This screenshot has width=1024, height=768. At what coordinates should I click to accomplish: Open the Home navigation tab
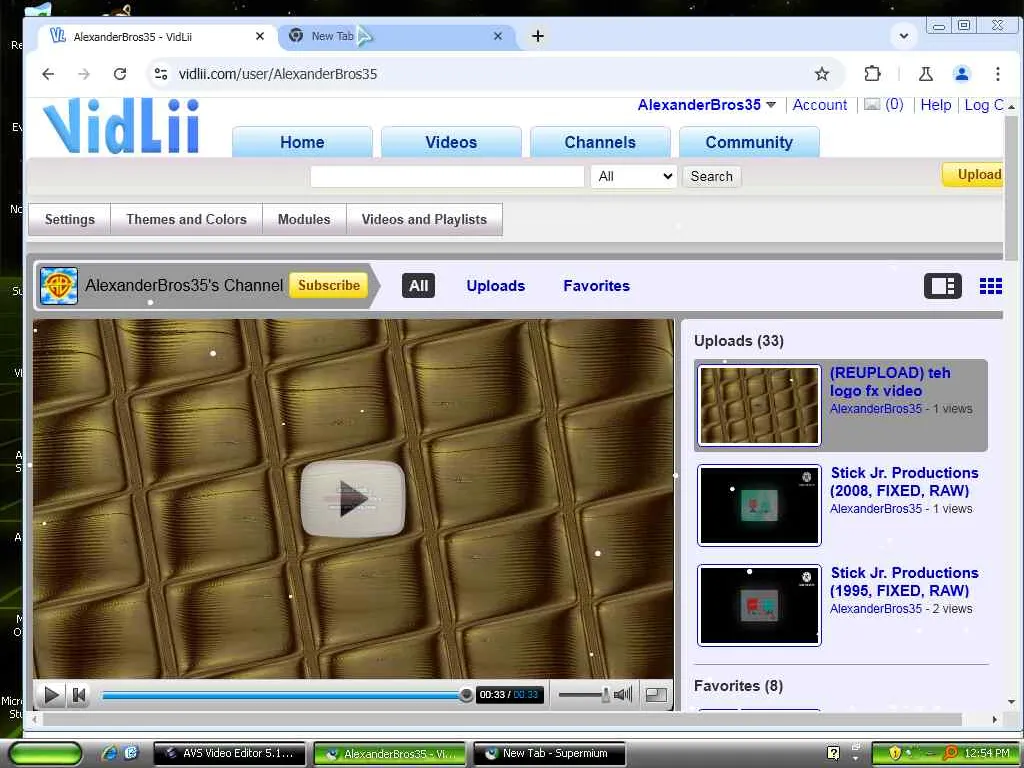tap(302, 142)
